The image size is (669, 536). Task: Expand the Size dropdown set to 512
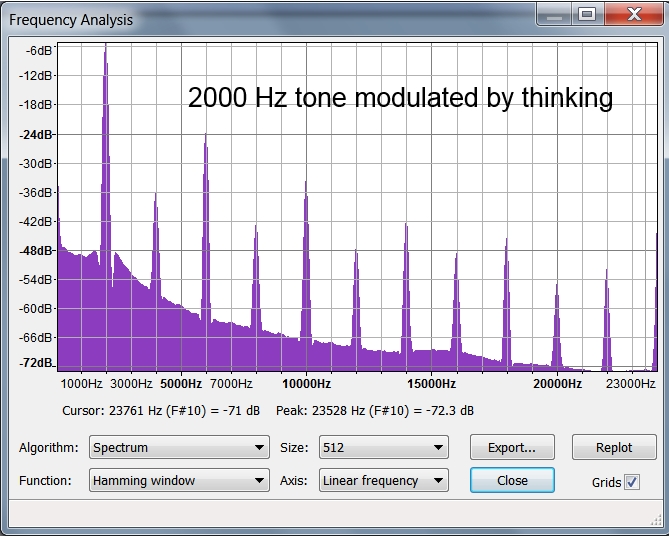(x=383, y=448)
